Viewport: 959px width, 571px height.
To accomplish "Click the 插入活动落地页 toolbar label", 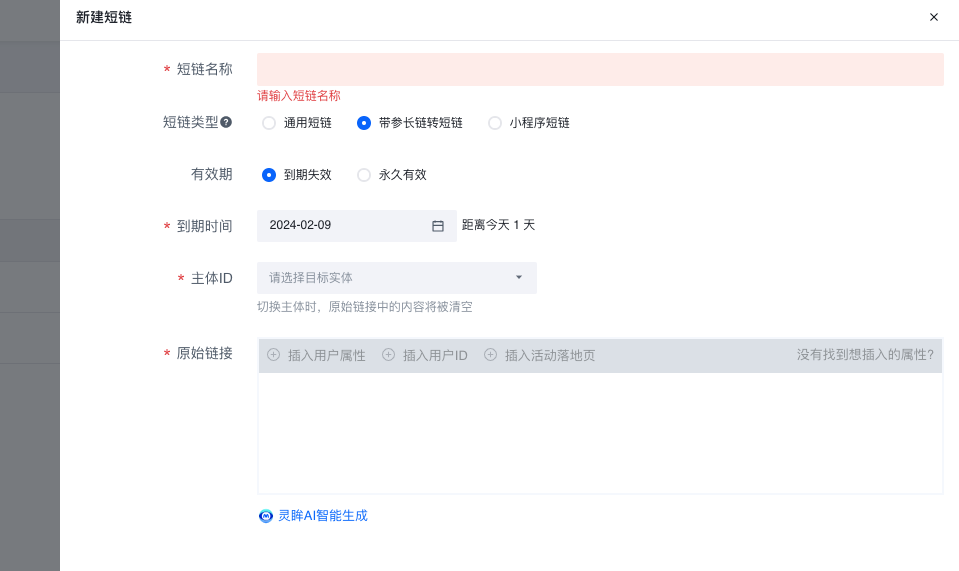I will point(549,355).
